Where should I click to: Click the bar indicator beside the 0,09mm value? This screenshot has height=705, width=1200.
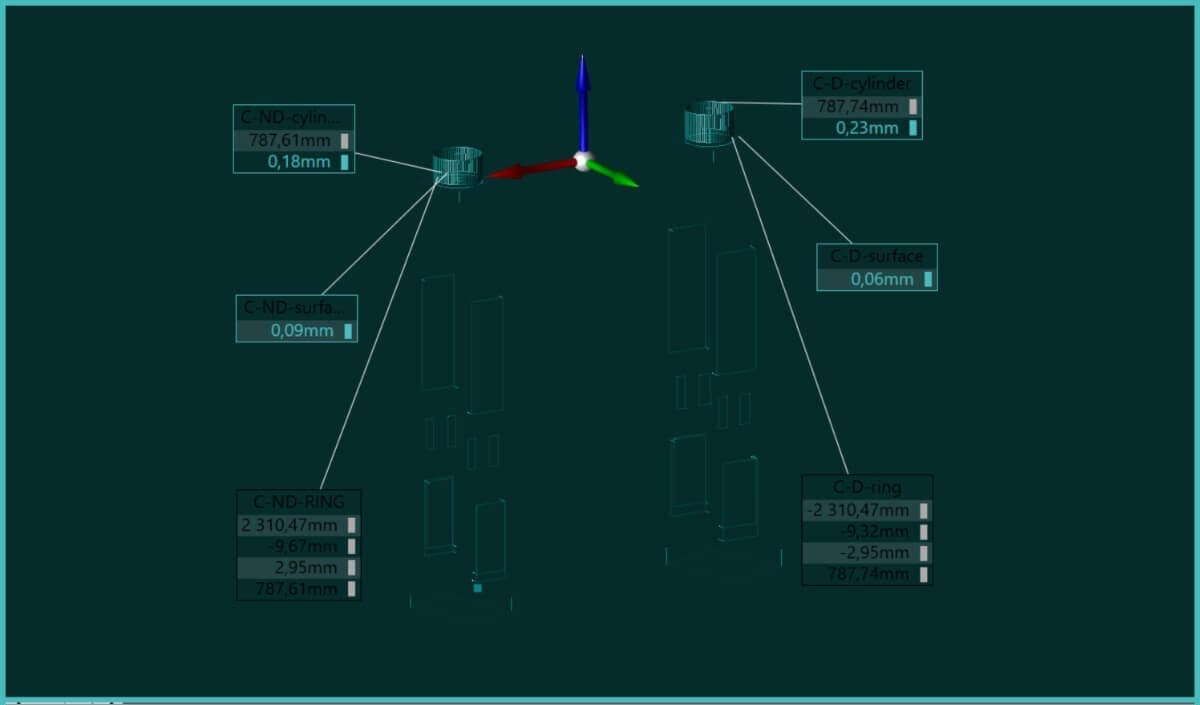[348, 330]
